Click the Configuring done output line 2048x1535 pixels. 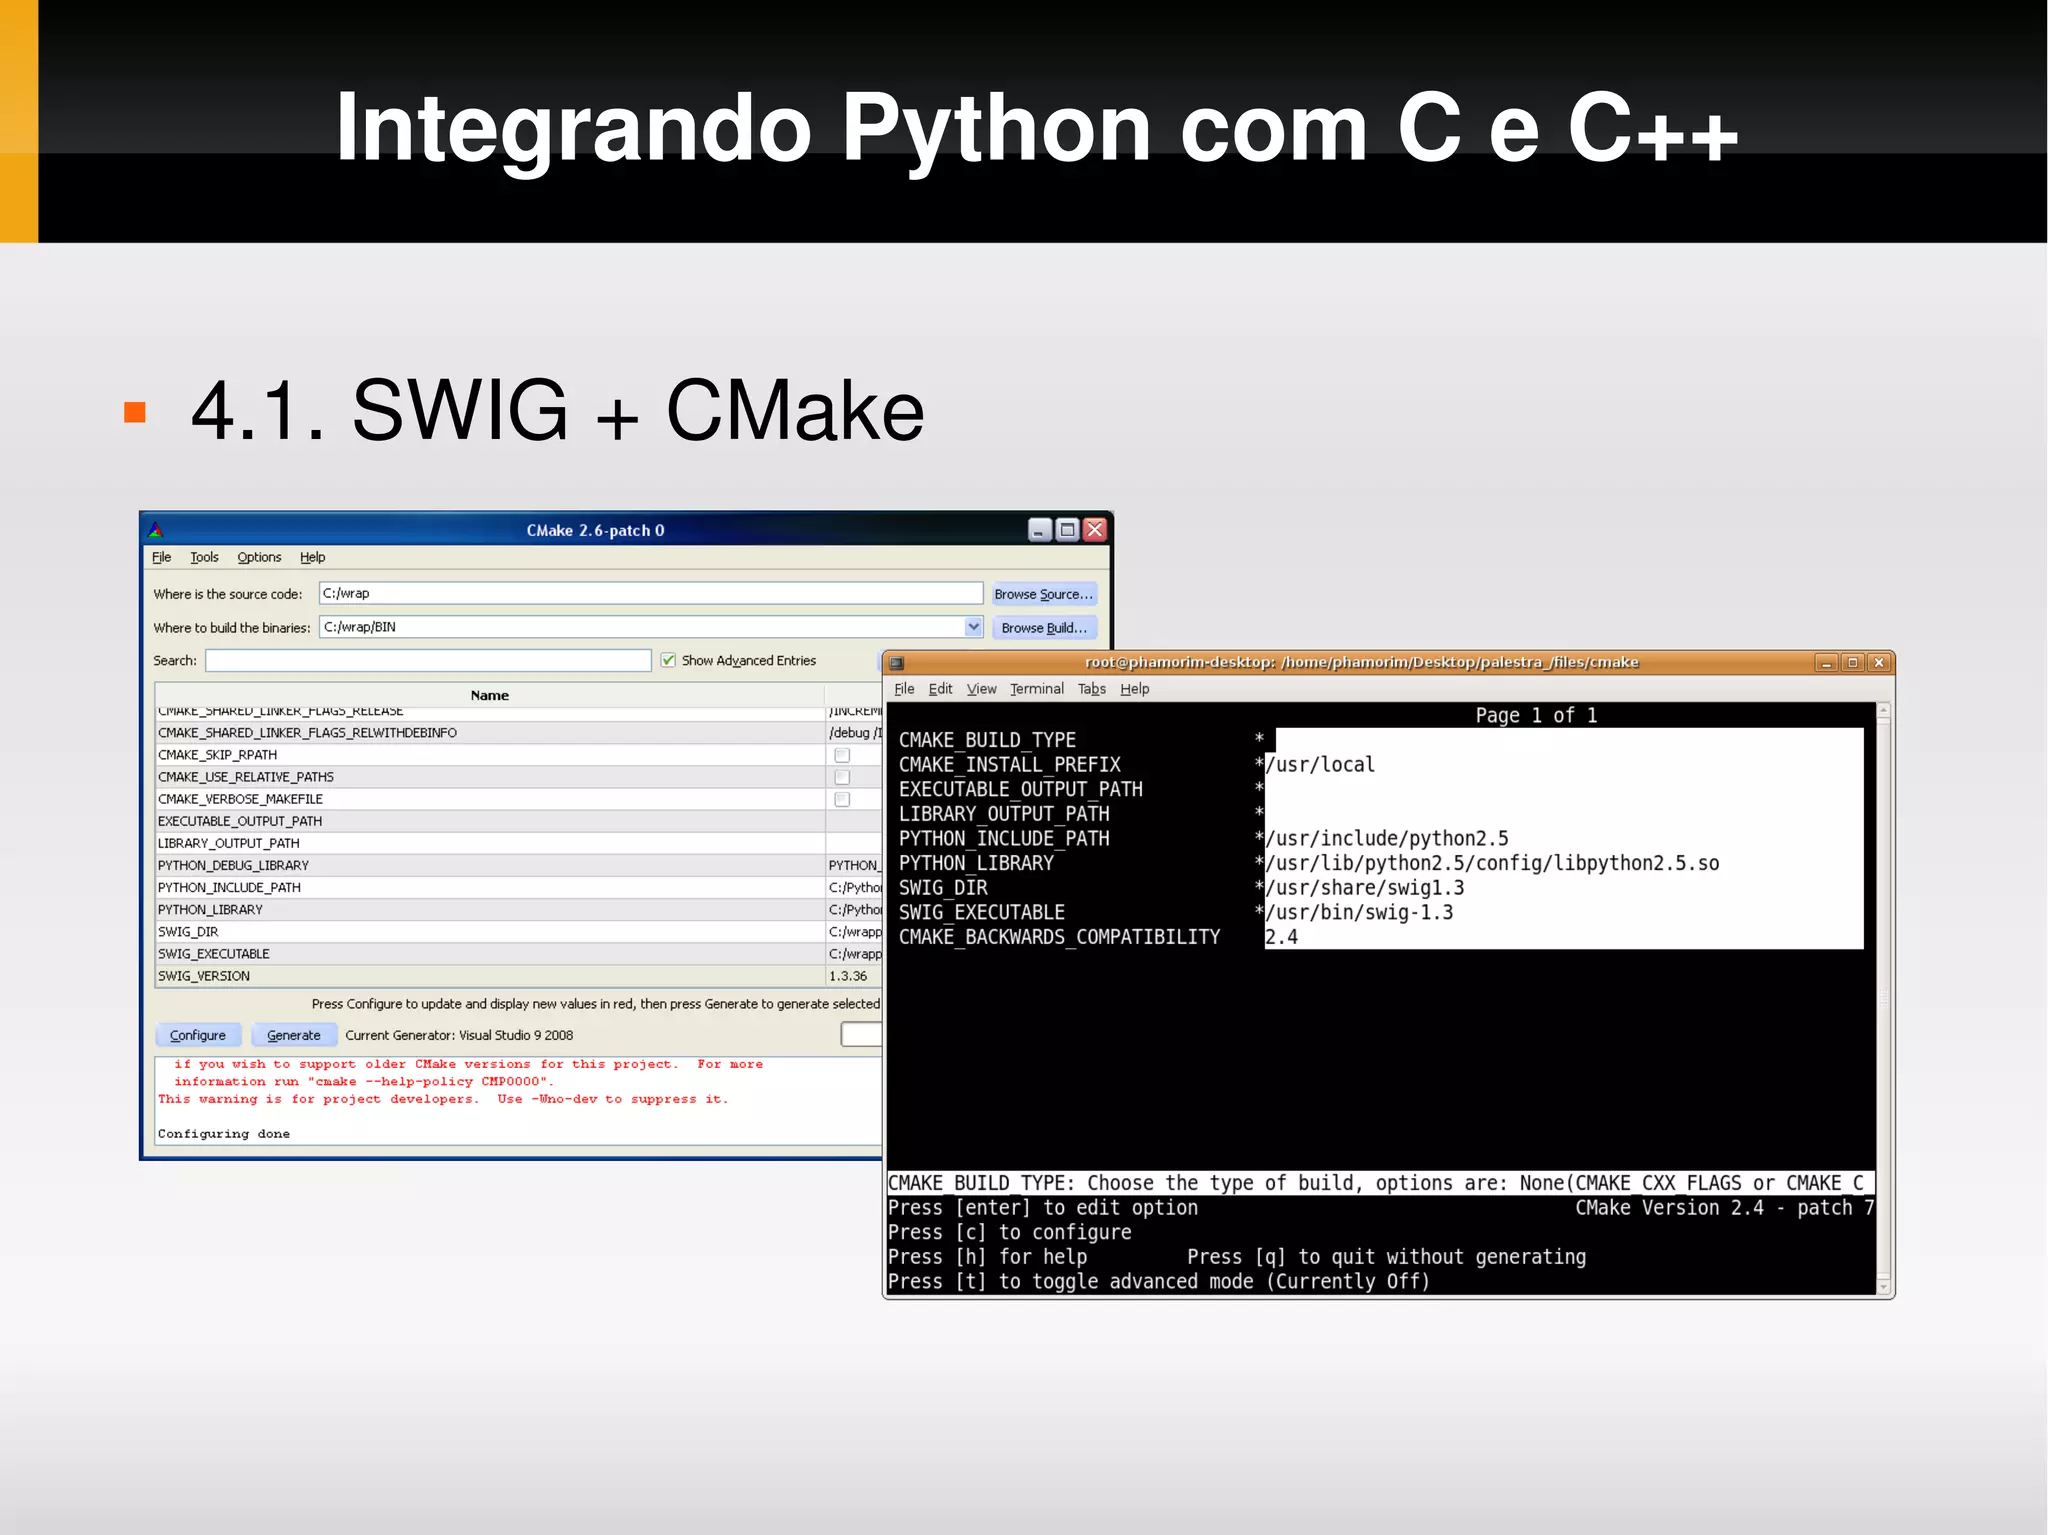pos(224,1134)
